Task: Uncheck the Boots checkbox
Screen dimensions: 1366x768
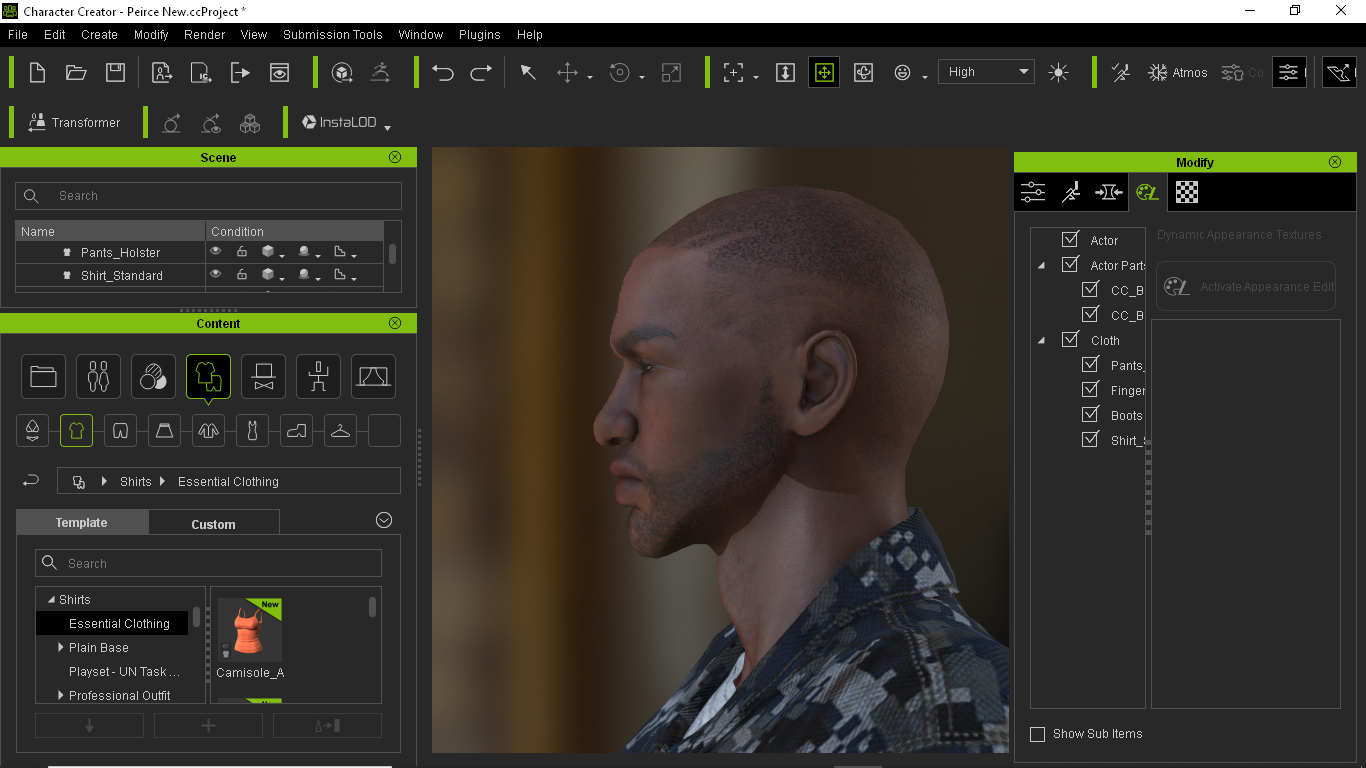Action: click(1090, 414)
